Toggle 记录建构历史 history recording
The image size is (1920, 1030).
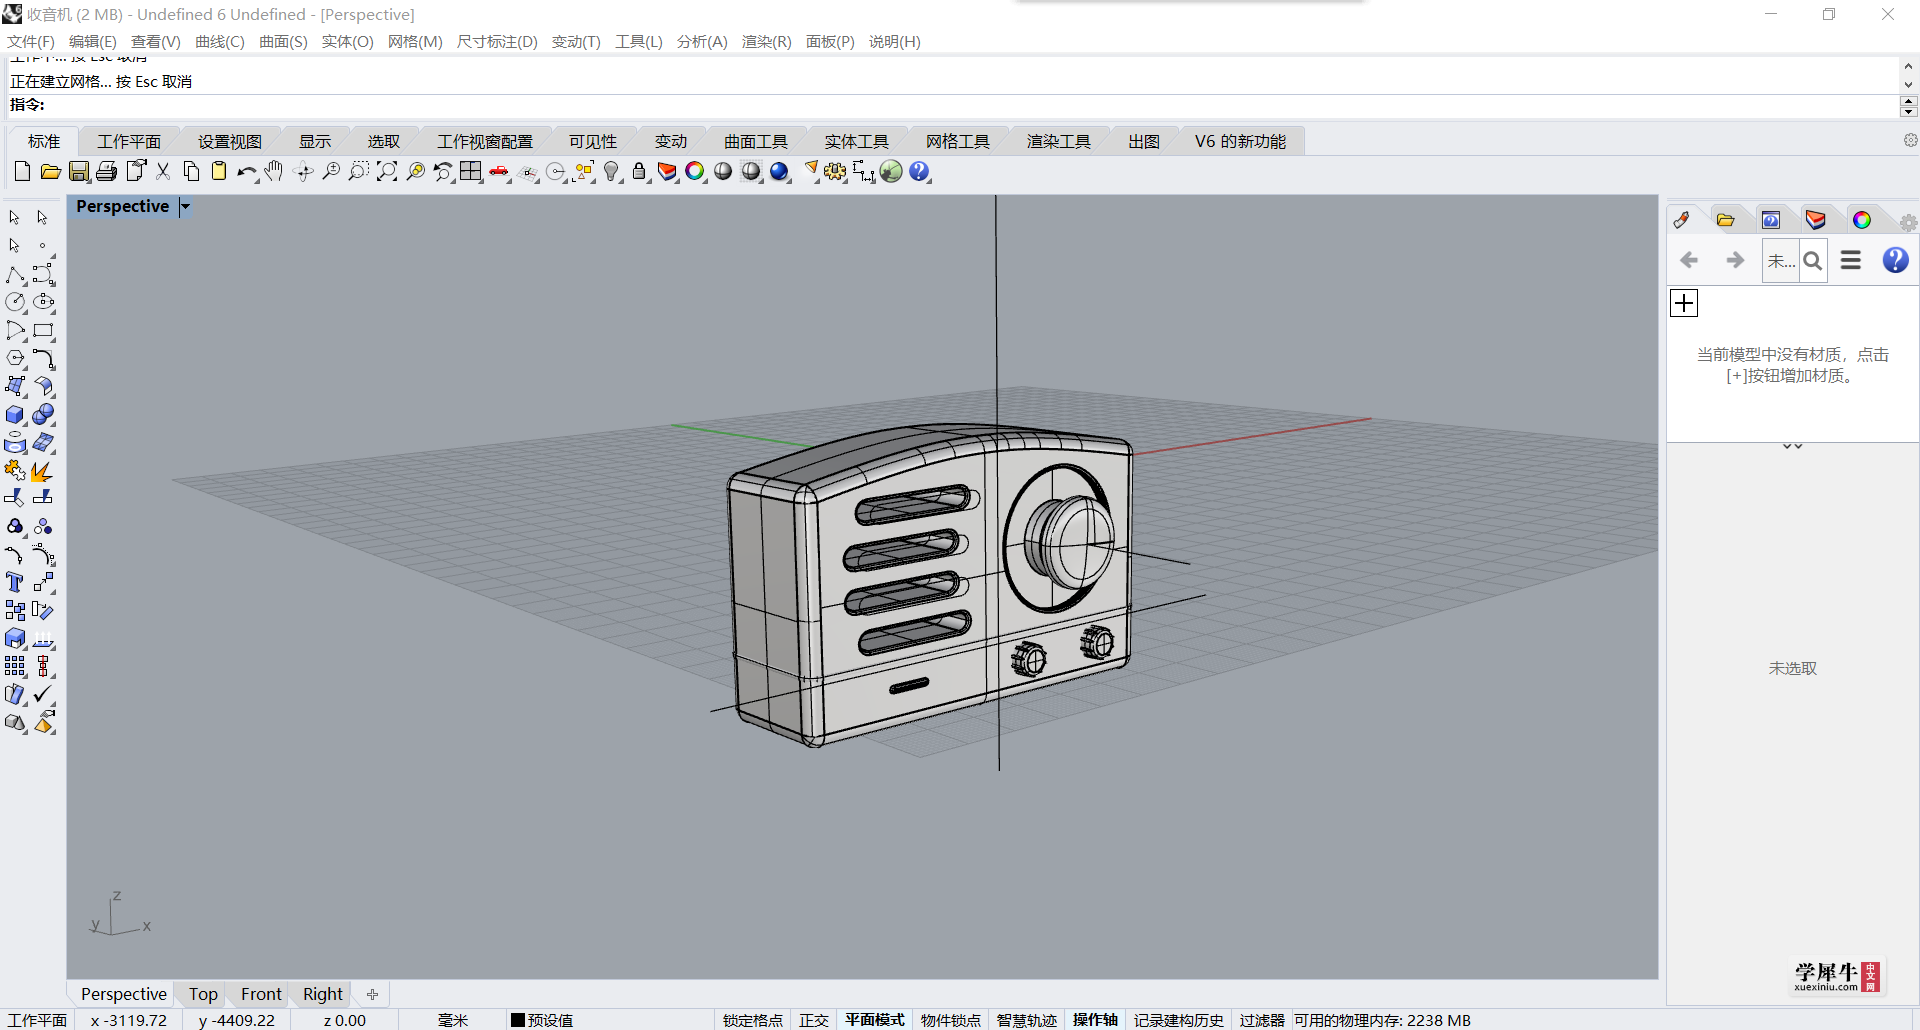click(1179, 1020)
